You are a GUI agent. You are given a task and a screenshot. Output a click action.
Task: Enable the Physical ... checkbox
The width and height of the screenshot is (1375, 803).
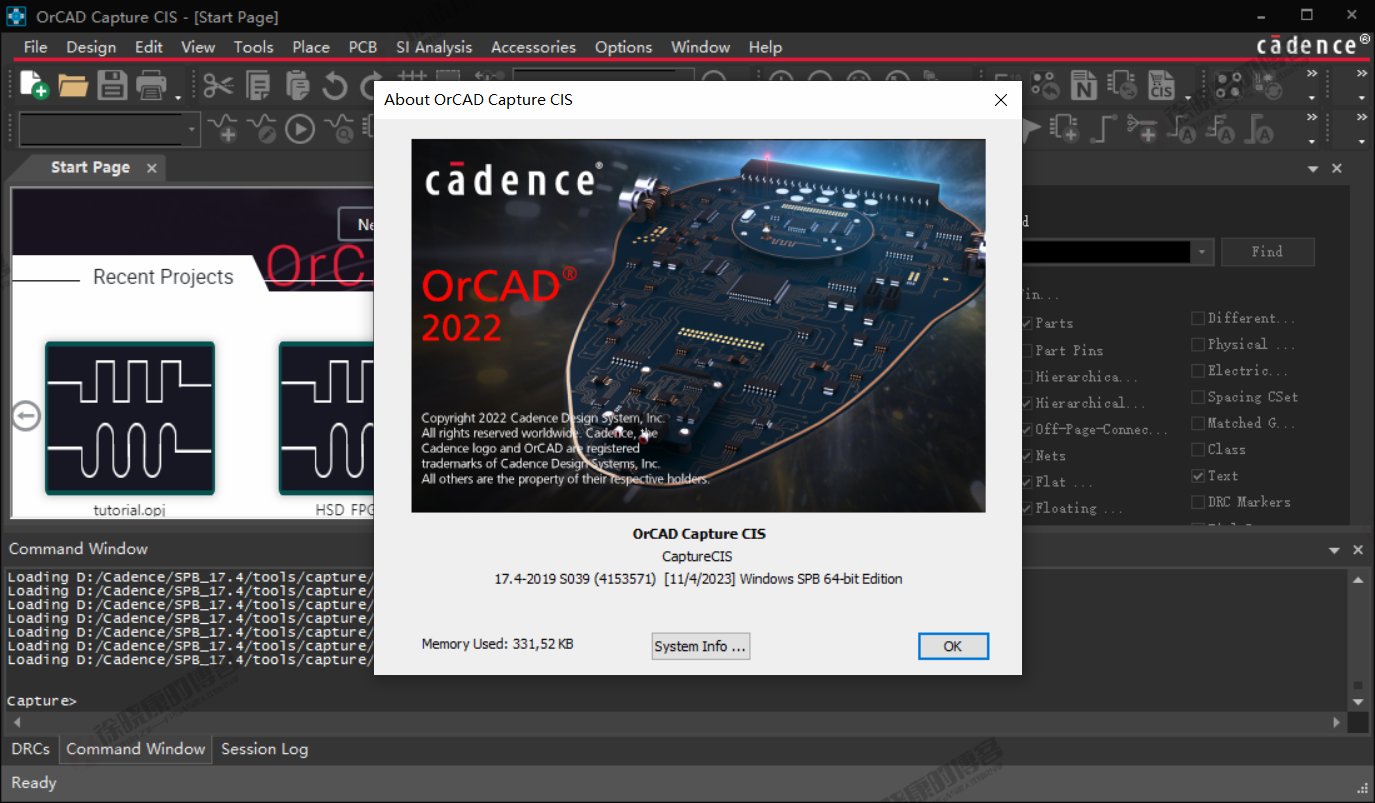point(1198,345)
